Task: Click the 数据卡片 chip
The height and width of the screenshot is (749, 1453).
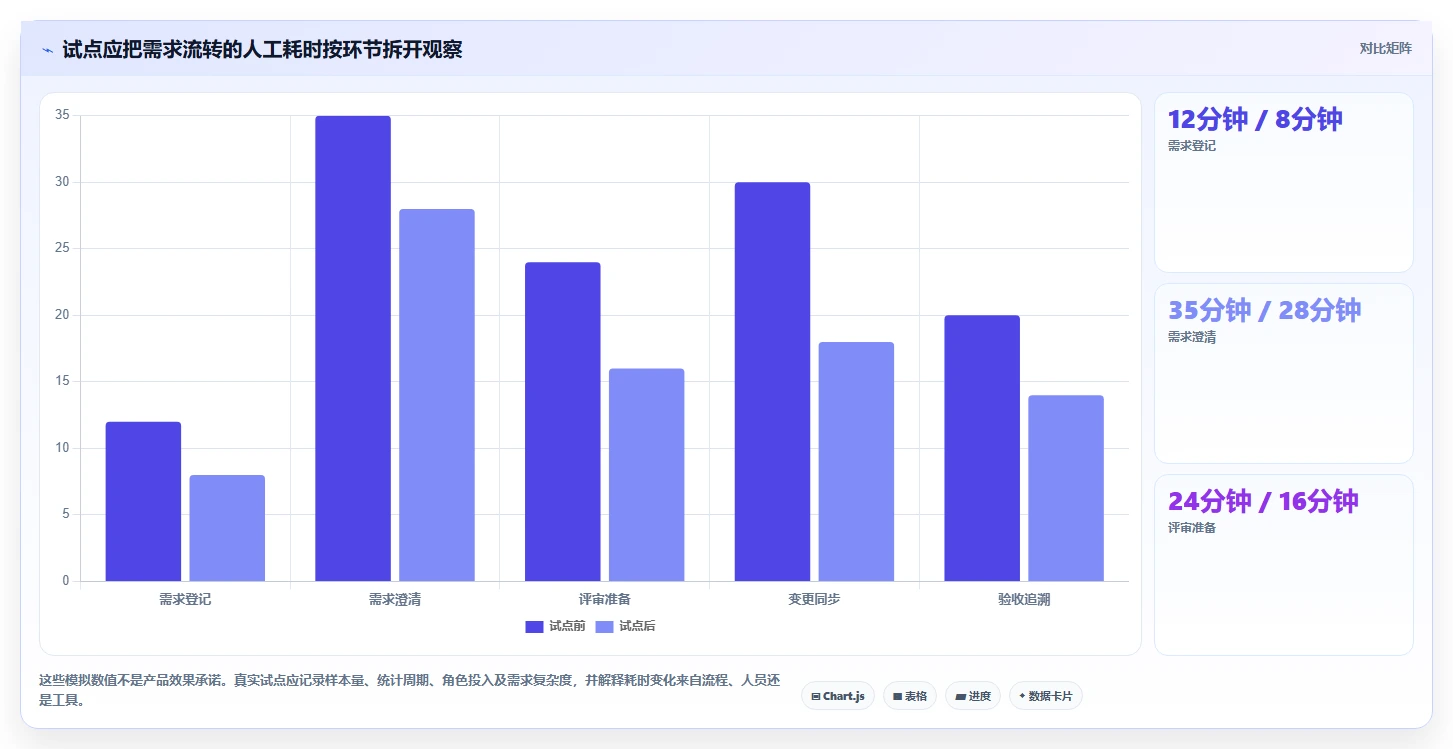Action: pyautogui.click(x=1046, y=696)
